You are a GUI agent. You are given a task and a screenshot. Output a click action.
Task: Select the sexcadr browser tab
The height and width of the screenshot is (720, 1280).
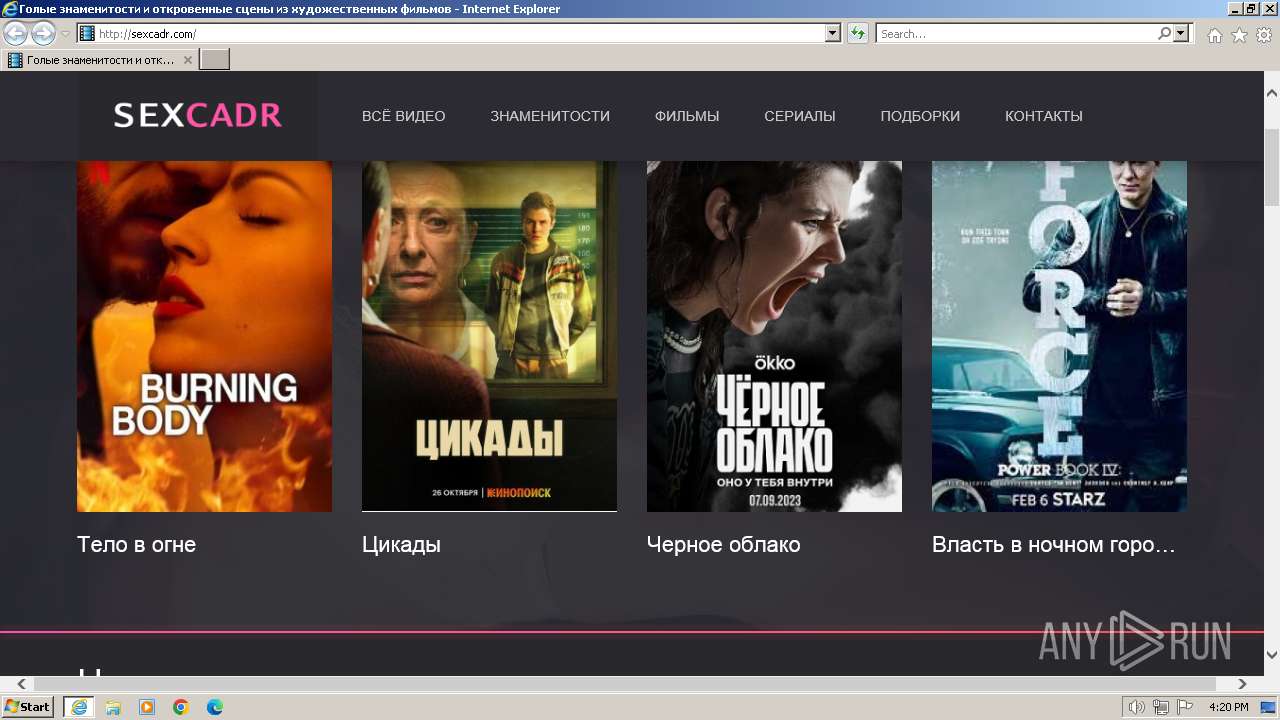pos(100,60)
